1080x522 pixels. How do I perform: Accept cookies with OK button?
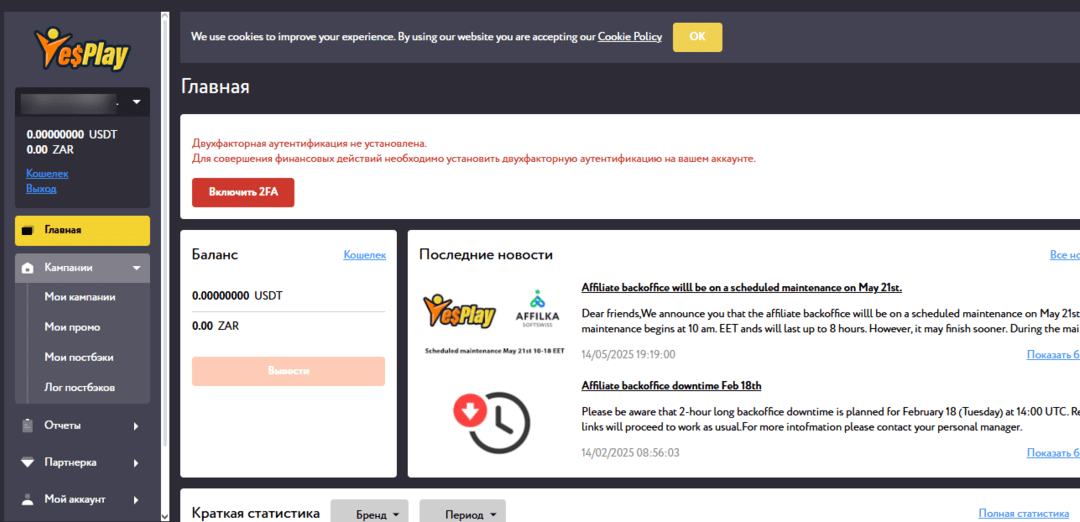tap(698, 37)
